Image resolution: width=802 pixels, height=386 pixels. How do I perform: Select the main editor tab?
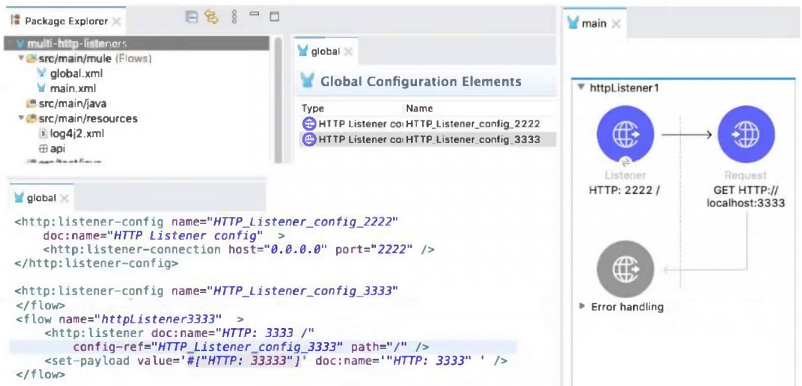[x=594, y=24]
